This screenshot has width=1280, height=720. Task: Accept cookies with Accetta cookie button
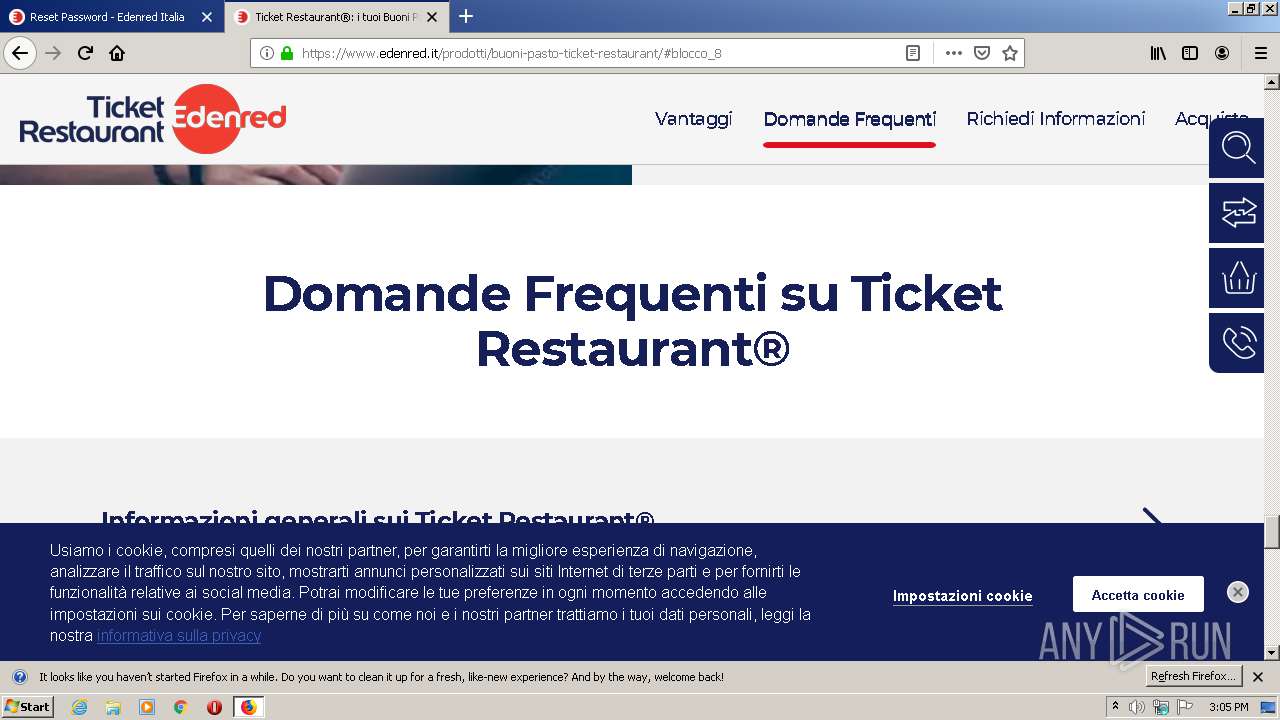[1138, 595]
